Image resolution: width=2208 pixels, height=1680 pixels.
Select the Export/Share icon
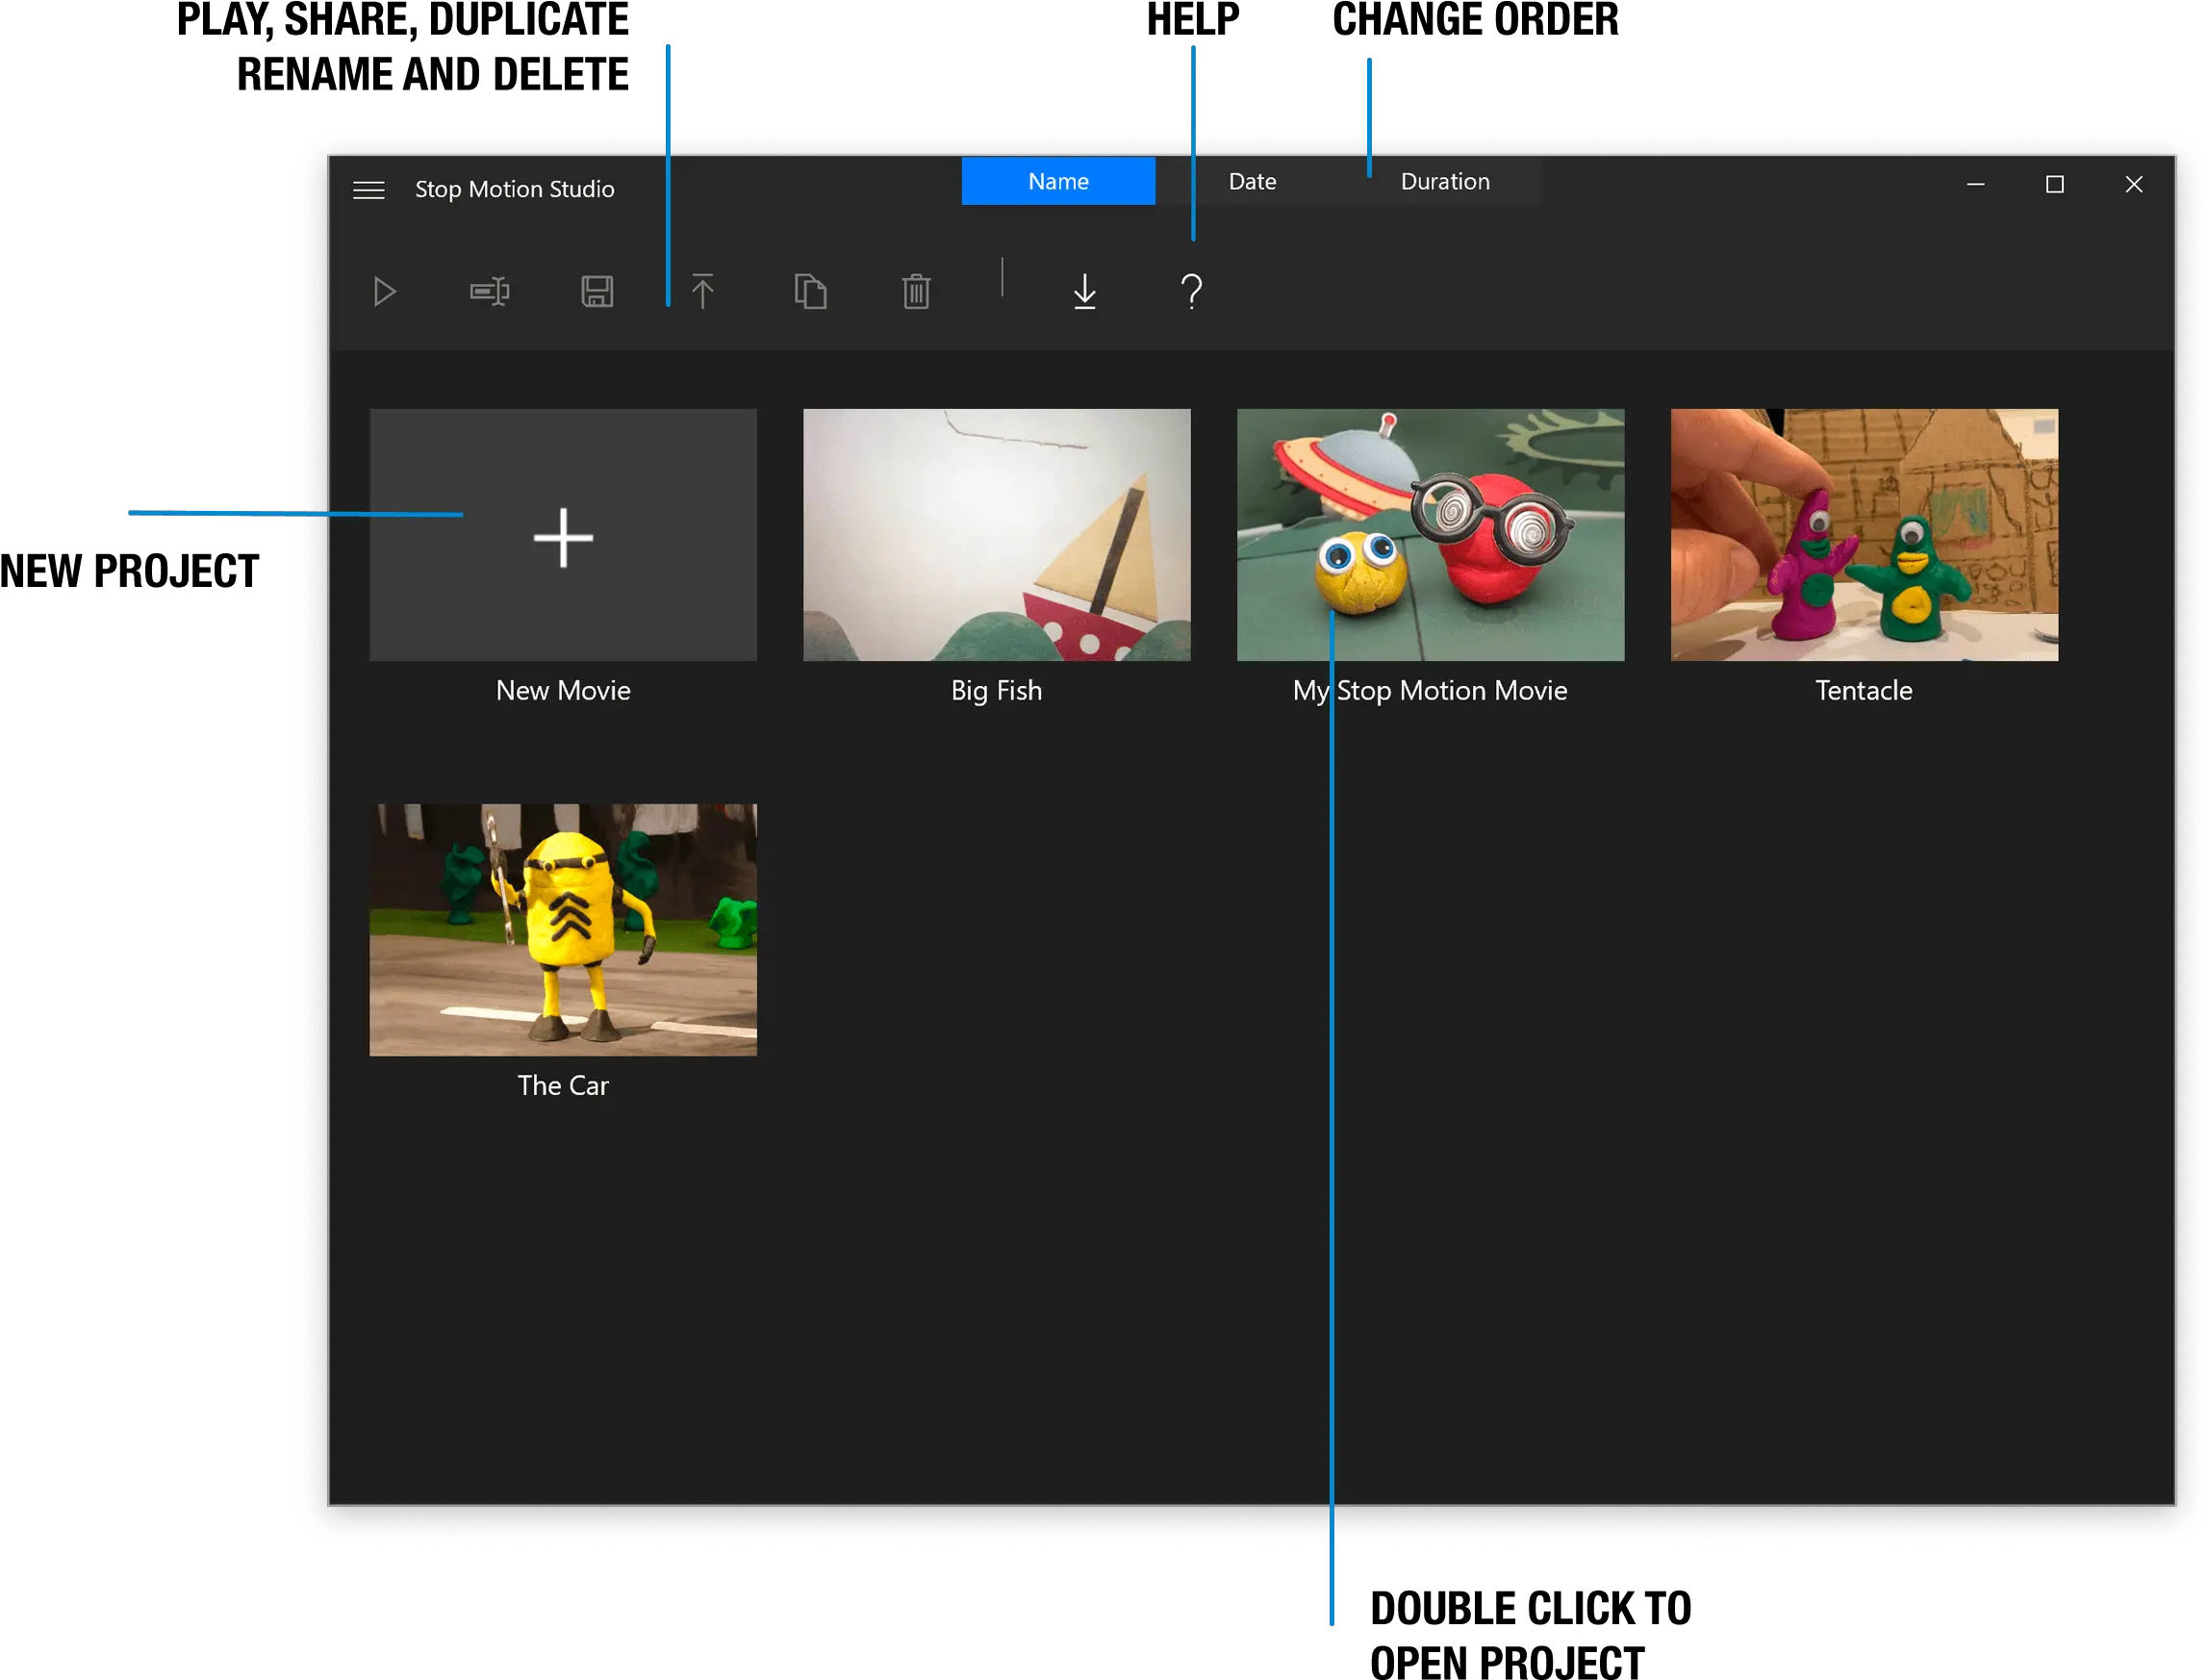coord(702,290)
